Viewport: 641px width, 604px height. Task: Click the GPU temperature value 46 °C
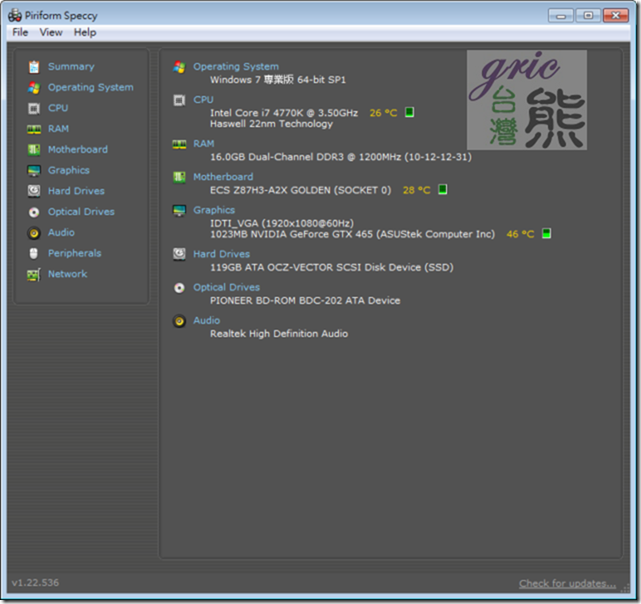520,234
